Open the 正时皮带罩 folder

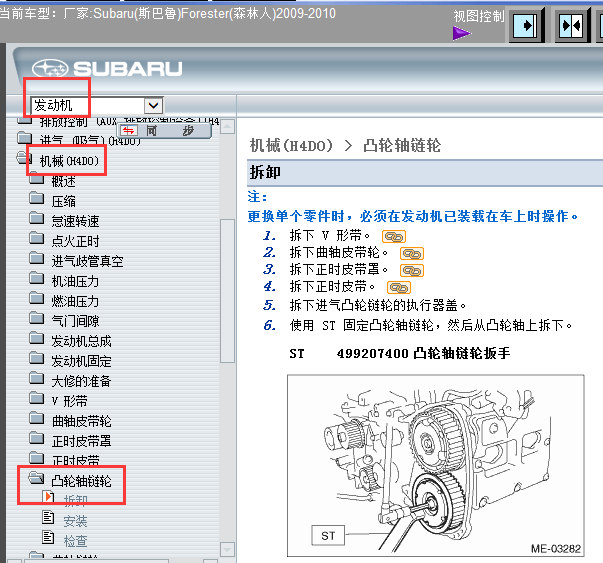[x=82, y=441]
